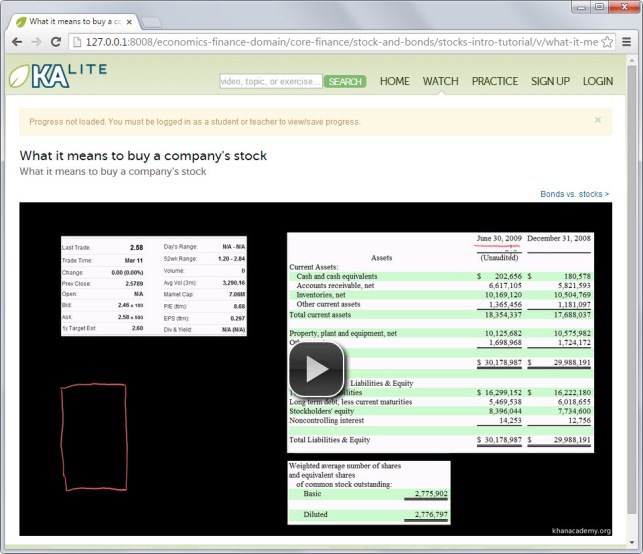This screenshot has height=554, width=643.
Task: Click the LOGIN link
Action: click(598, 81)
